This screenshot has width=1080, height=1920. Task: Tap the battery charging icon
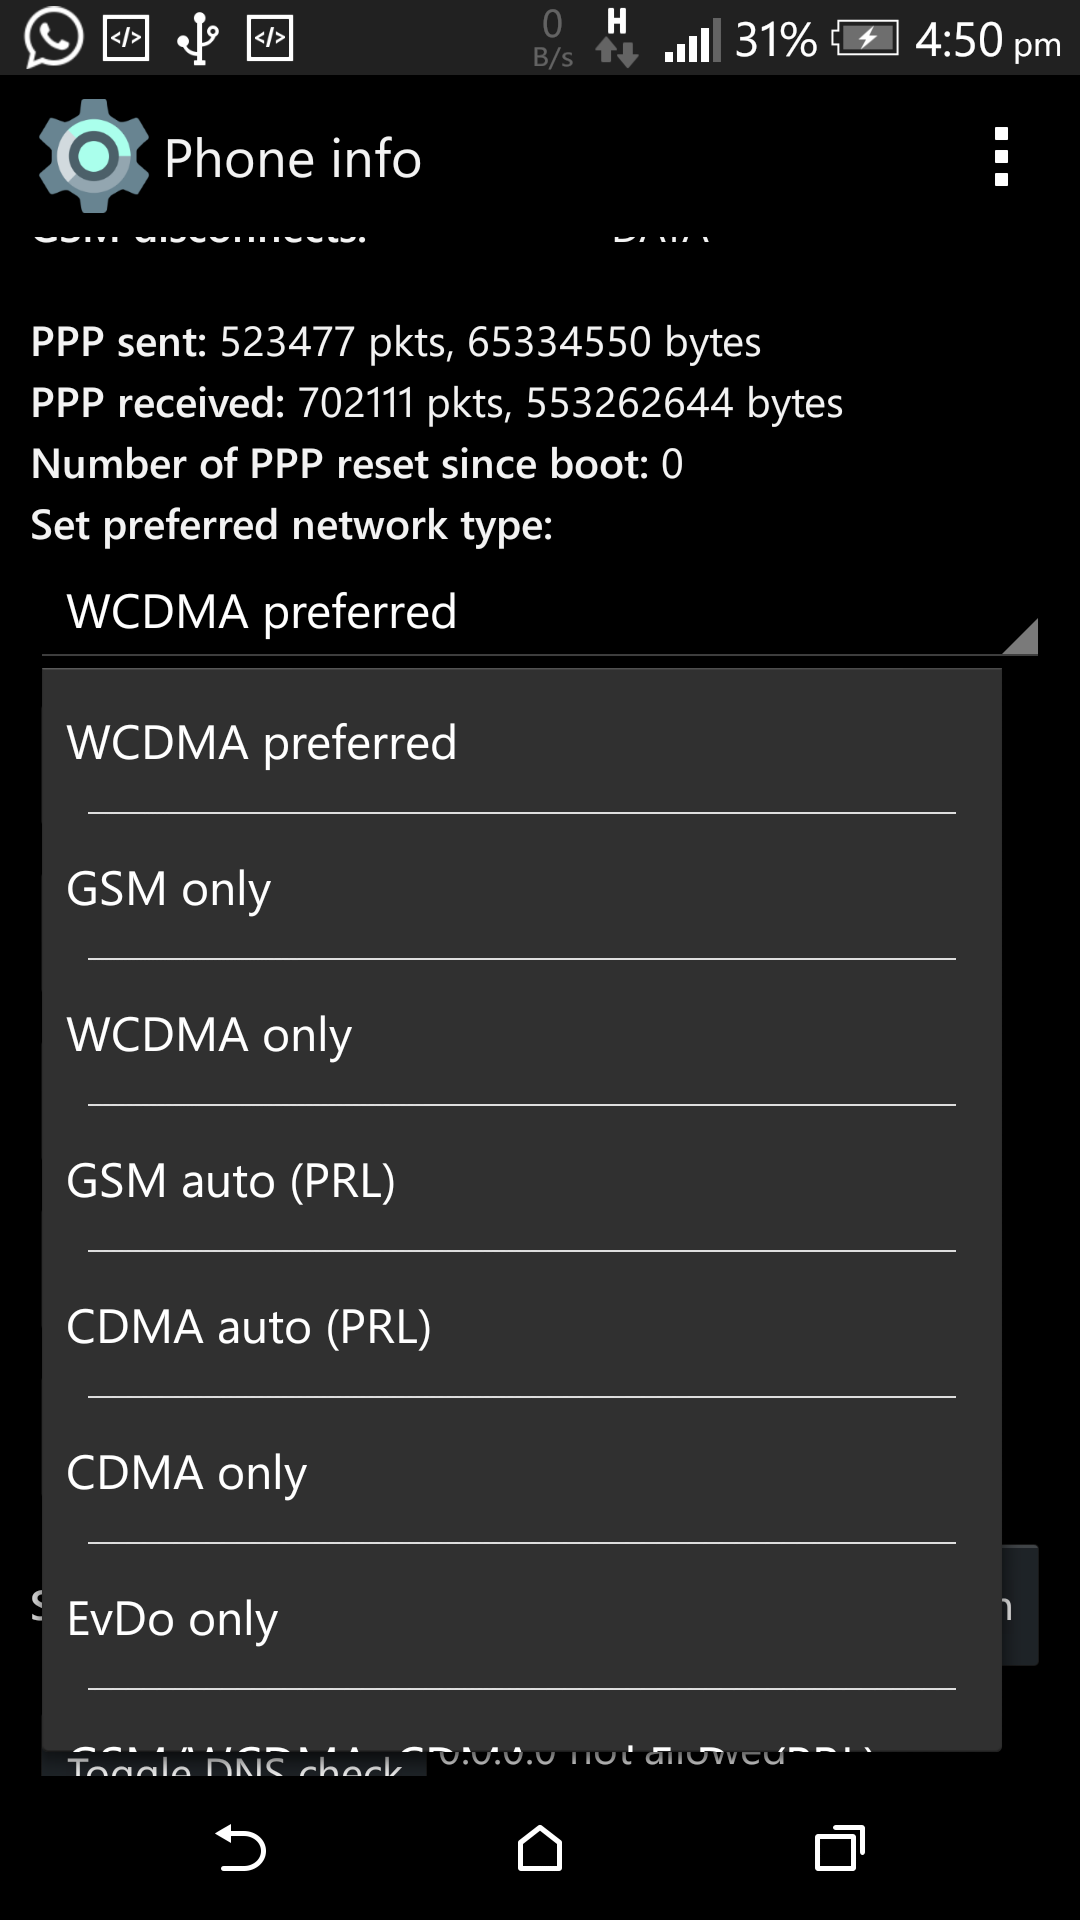[864, 39]
